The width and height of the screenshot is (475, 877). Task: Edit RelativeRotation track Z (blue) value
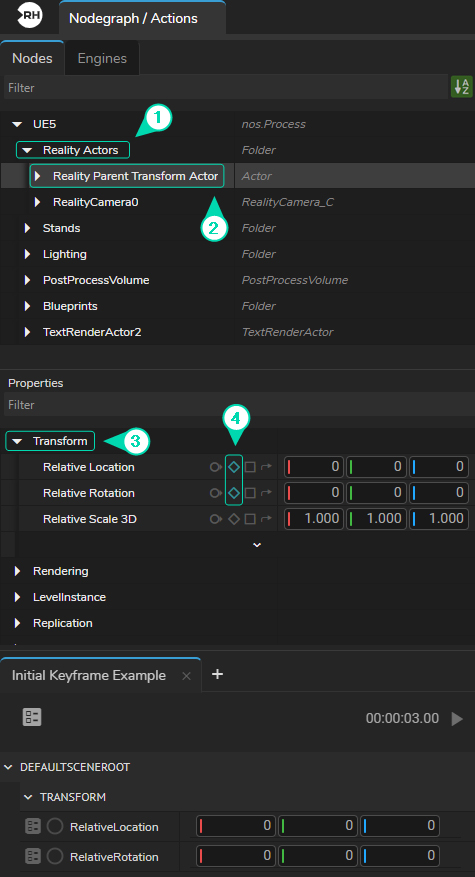coord(399,856)
